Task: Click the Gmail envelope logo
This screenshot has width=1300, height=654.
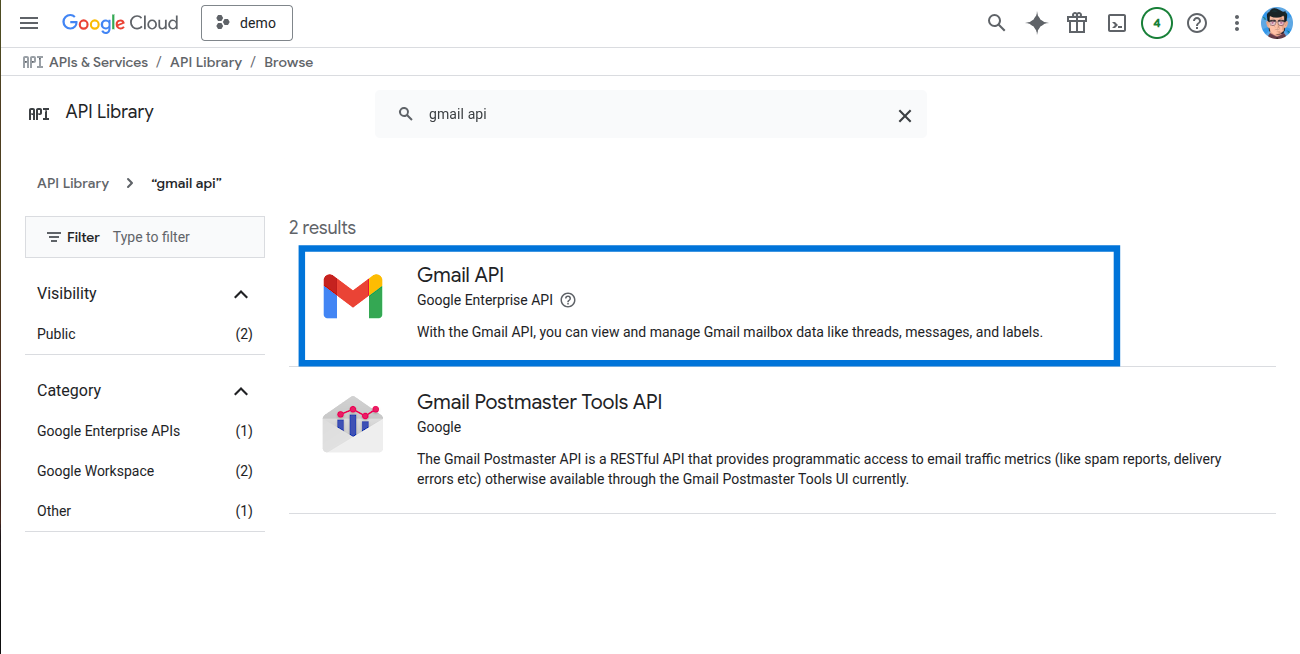Action: click(353, 296)
